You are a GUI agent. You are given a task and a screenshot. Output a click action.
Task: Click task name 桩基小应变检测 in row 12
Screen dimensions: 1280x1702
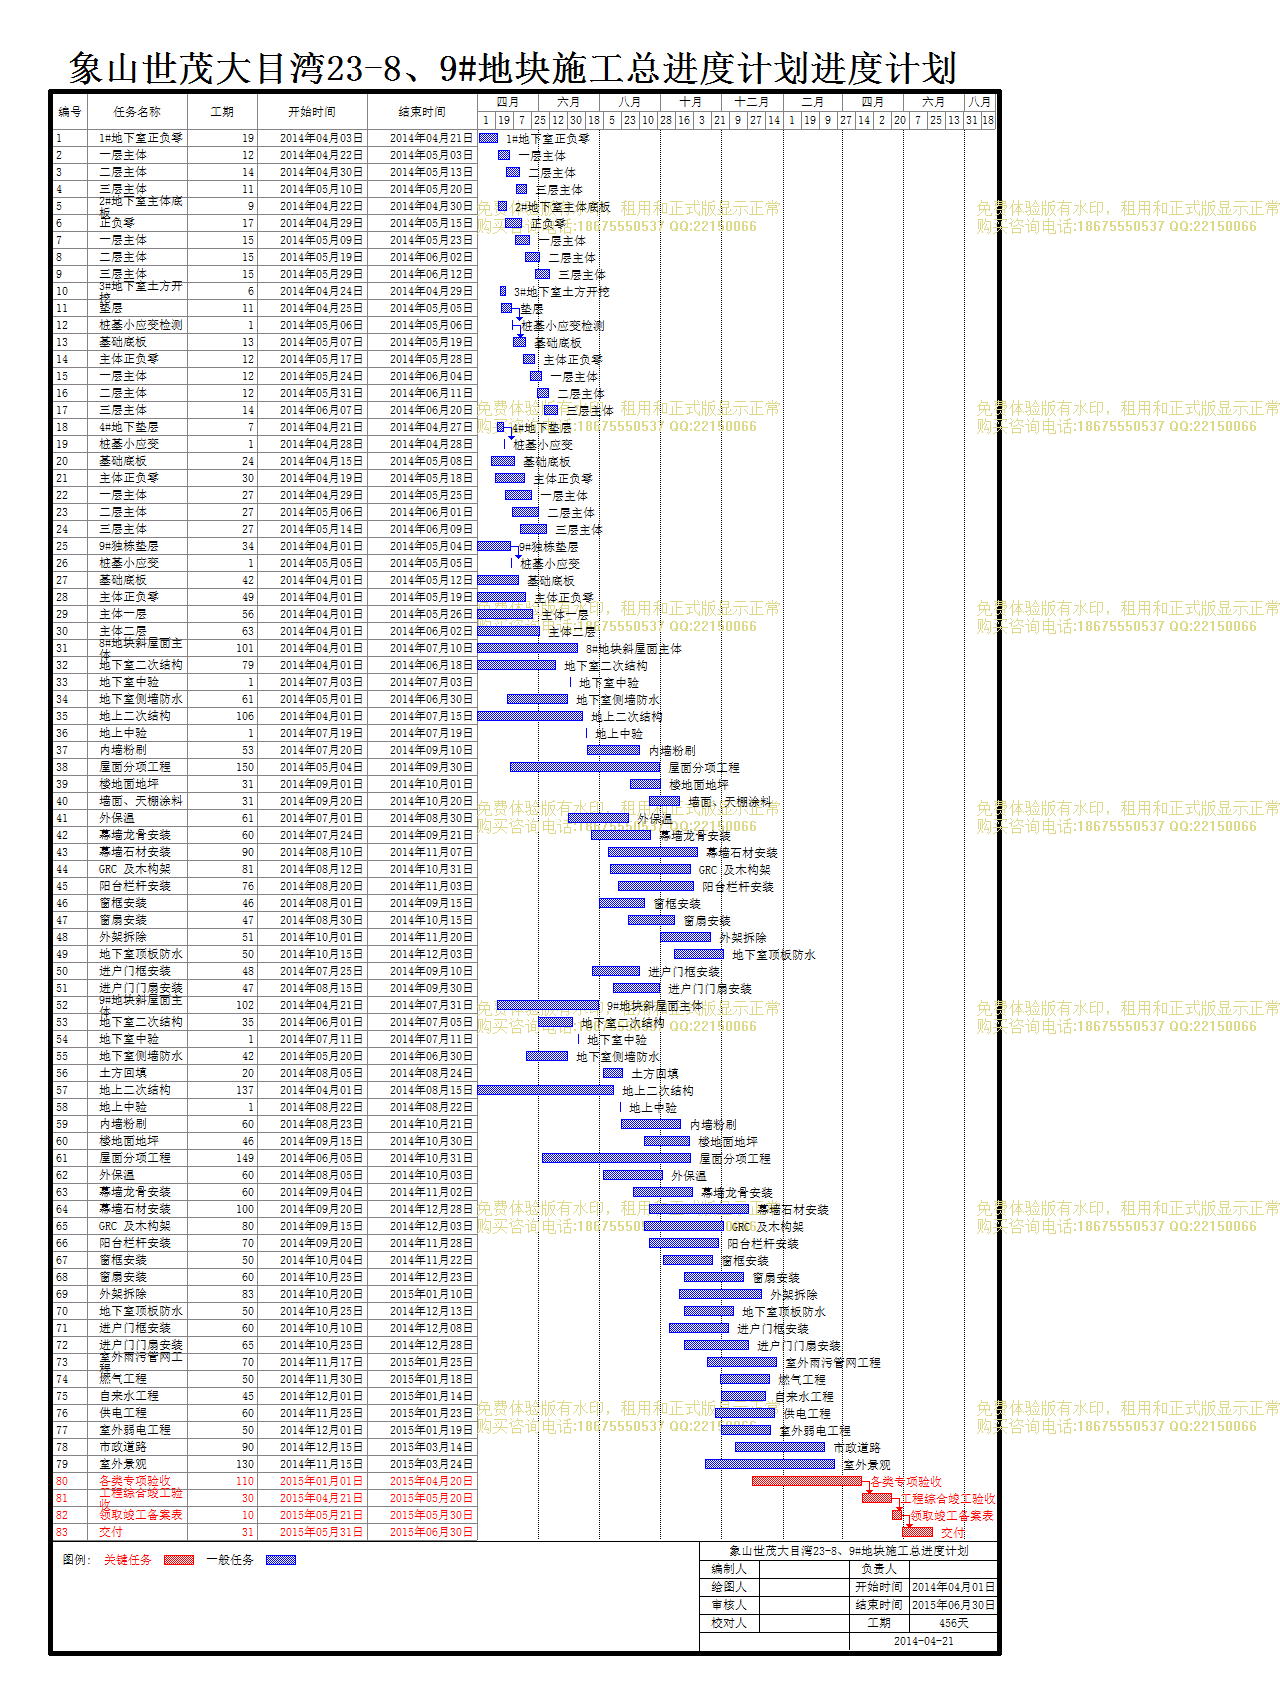[141, 325]
